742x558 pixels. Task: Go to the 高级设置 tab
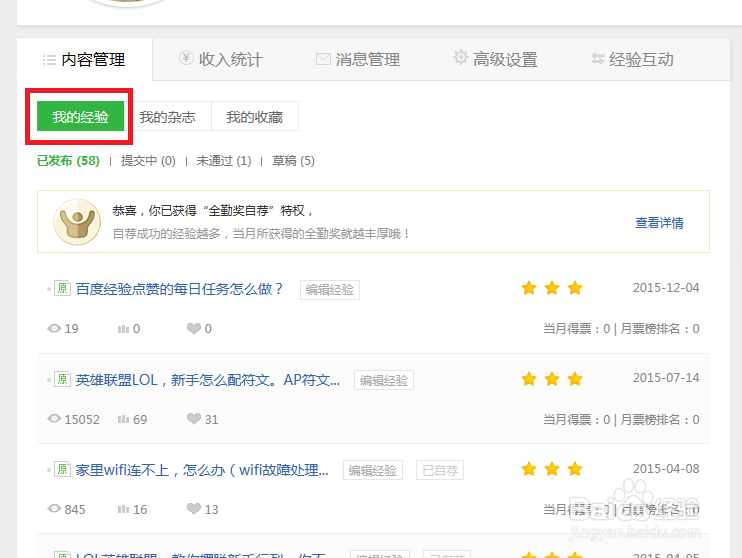pos(495,60)
